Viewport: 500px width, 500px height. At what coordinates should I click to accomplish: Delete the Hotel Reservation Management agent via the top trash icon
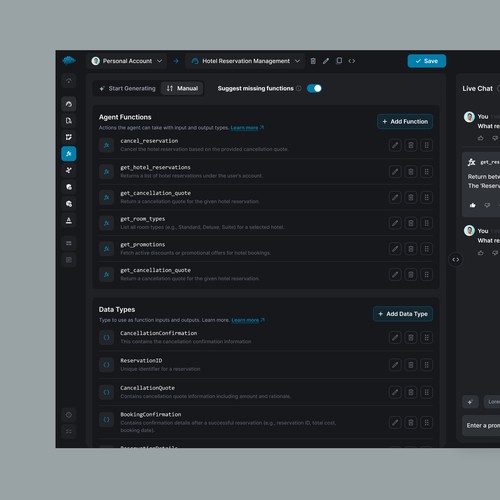pyautogui.click(x=313, y=61)
